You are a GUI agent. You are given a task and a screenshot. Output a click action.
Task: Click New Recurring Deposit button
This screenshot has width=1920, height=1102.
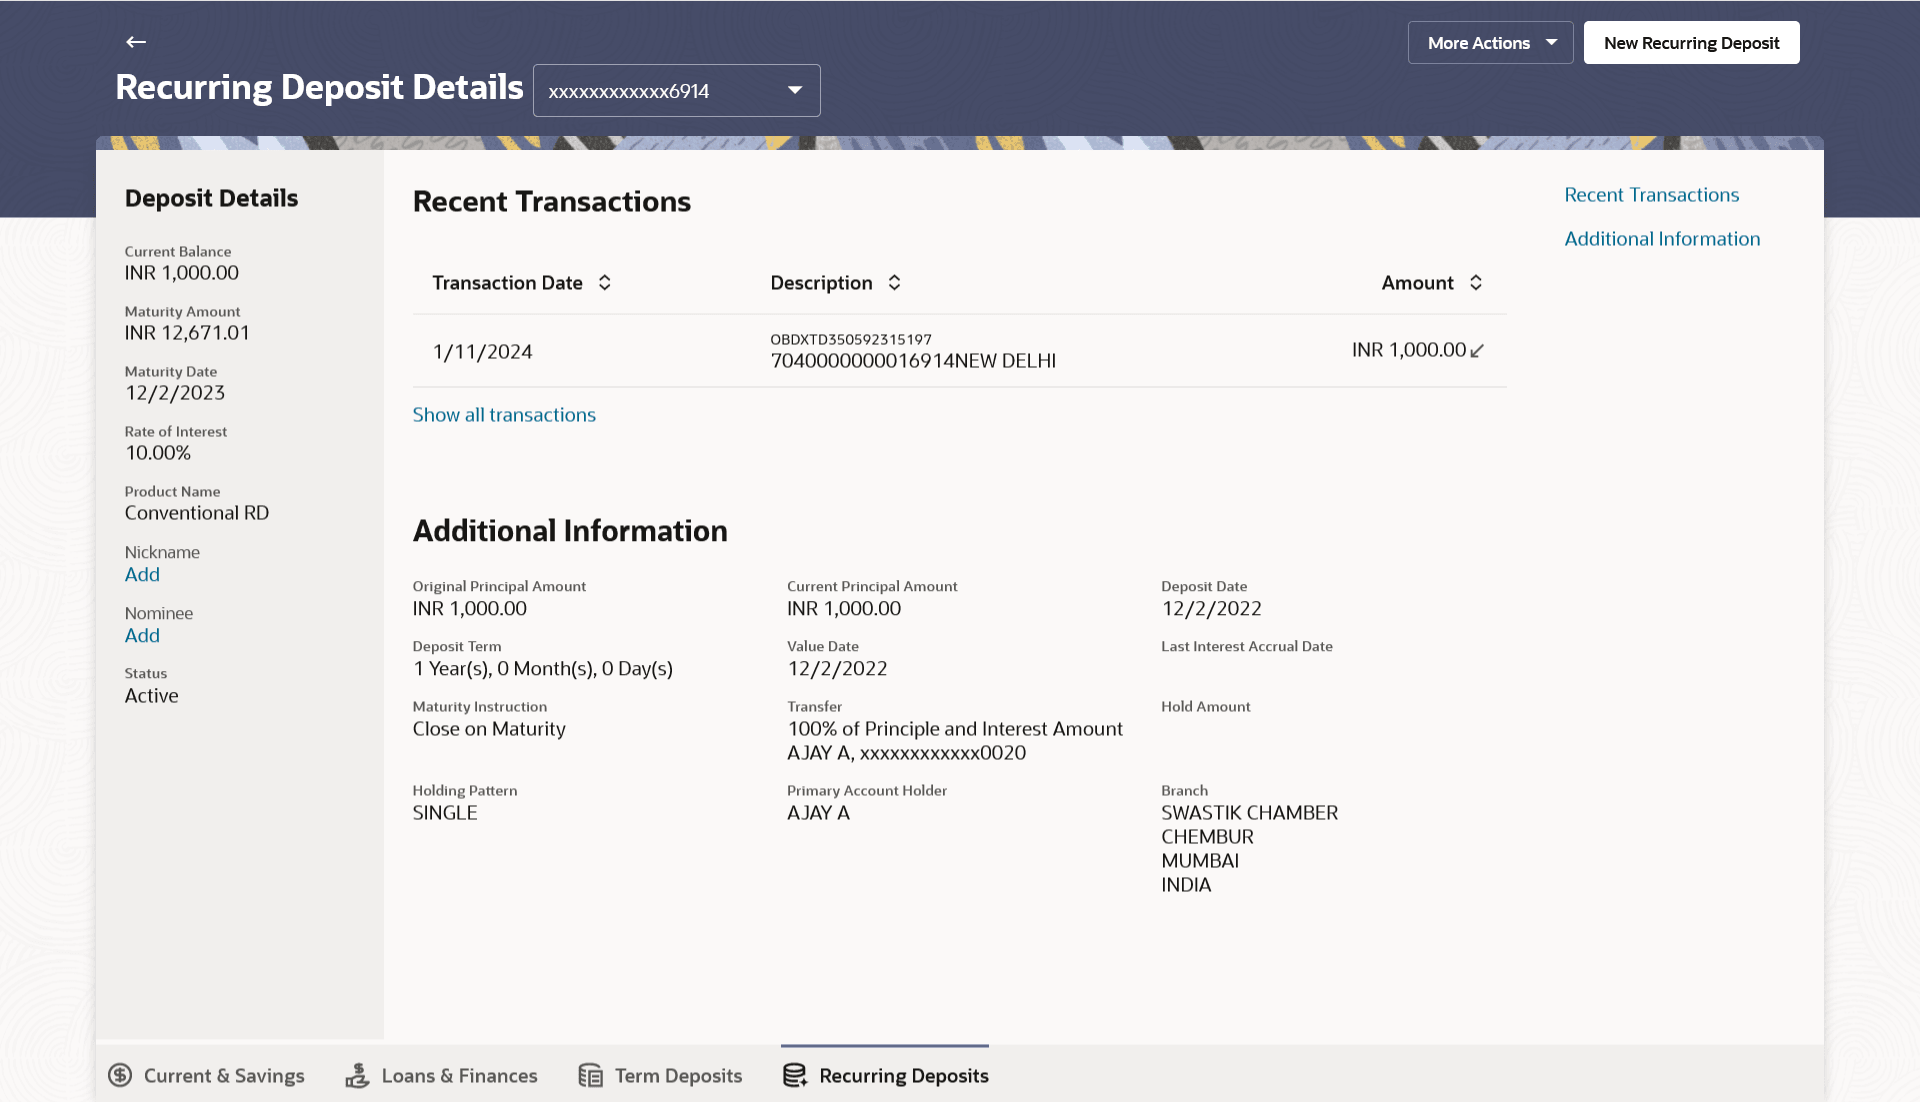[1691, 43]
